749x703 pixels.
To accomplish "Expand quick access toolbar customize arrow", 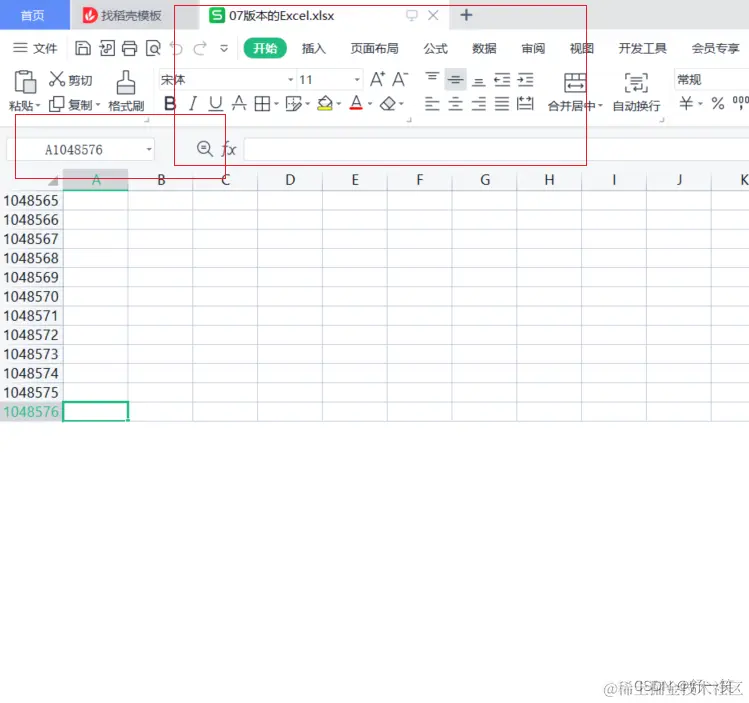I will tap(224, 48).
